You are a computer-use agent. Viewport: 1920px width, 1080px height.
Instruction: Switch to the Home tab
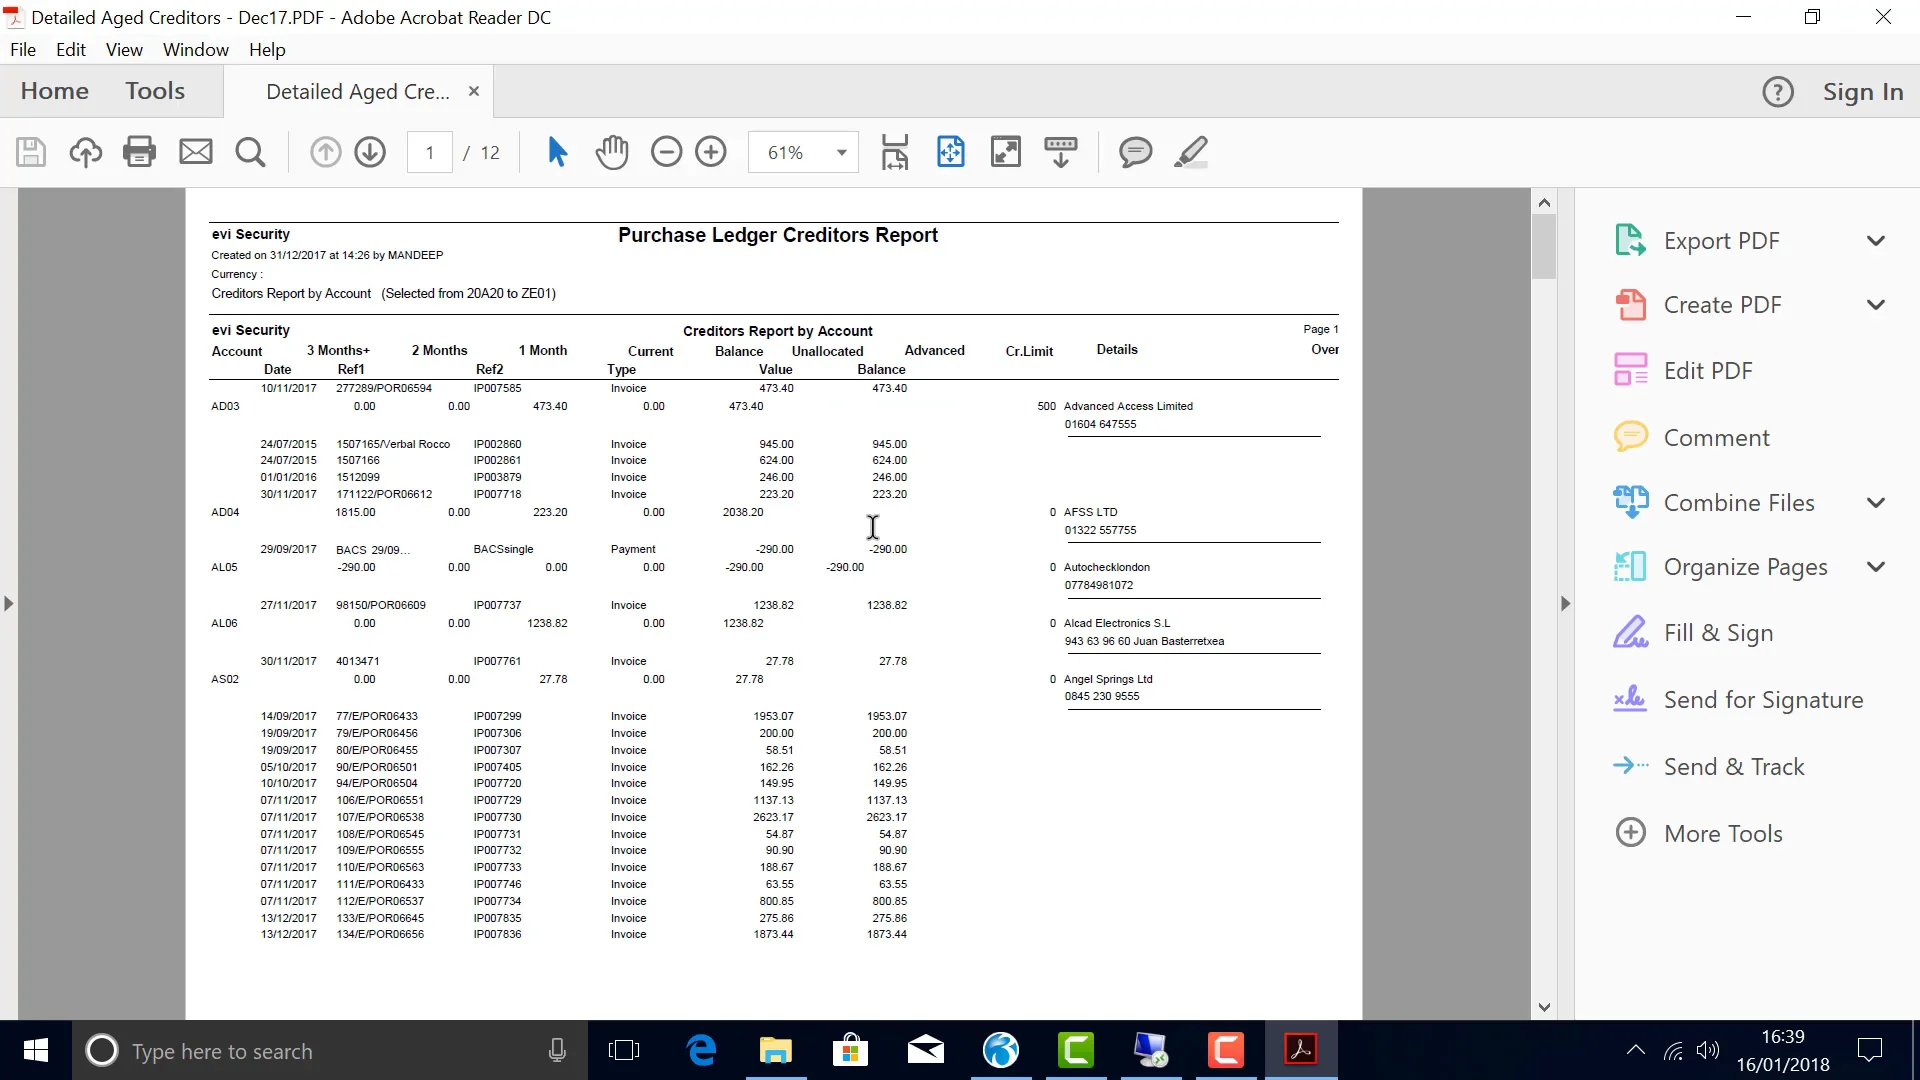pyautogui.click(x=55, y=91)
